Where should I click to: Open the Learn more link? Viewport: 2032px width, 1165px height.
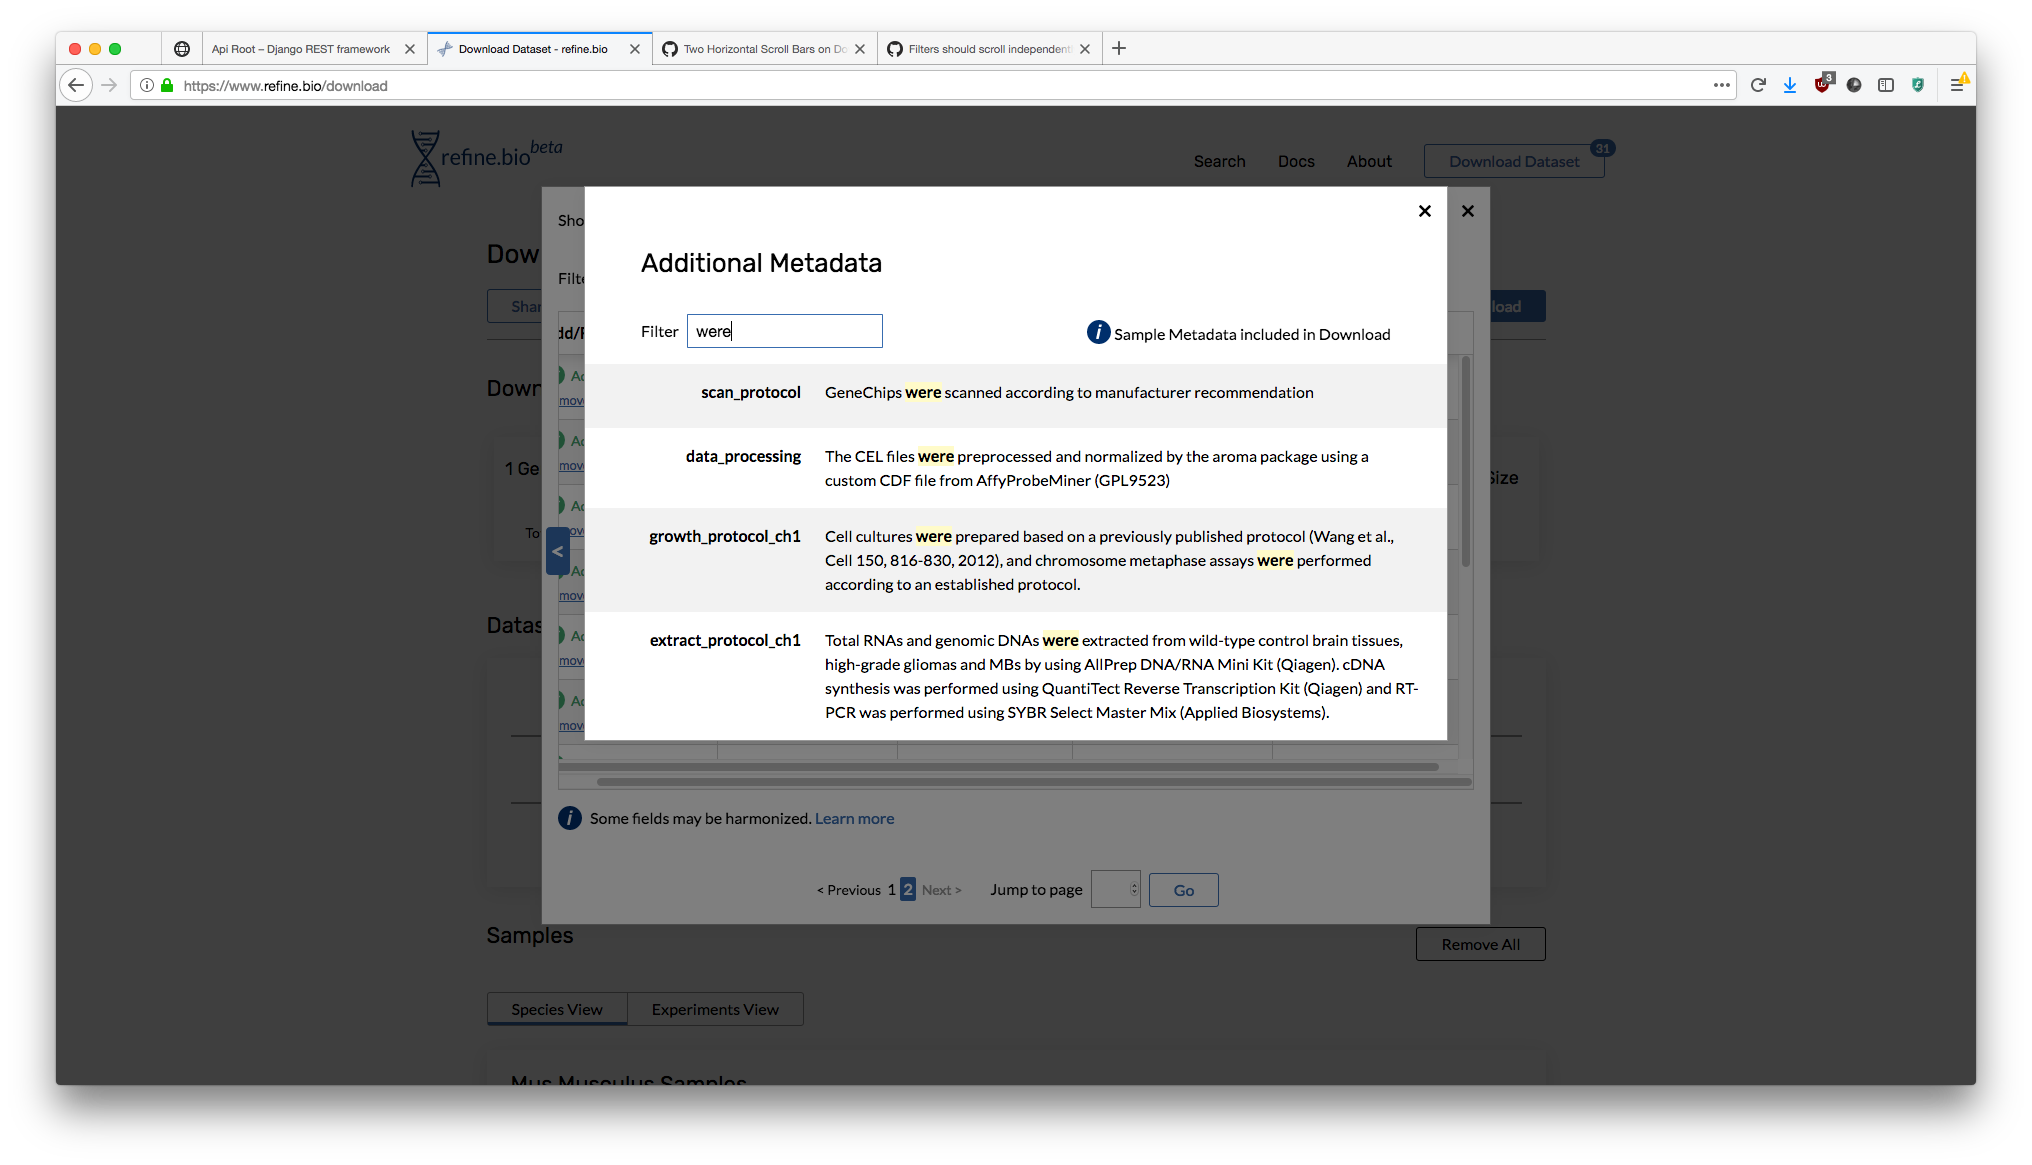[854, 818]
